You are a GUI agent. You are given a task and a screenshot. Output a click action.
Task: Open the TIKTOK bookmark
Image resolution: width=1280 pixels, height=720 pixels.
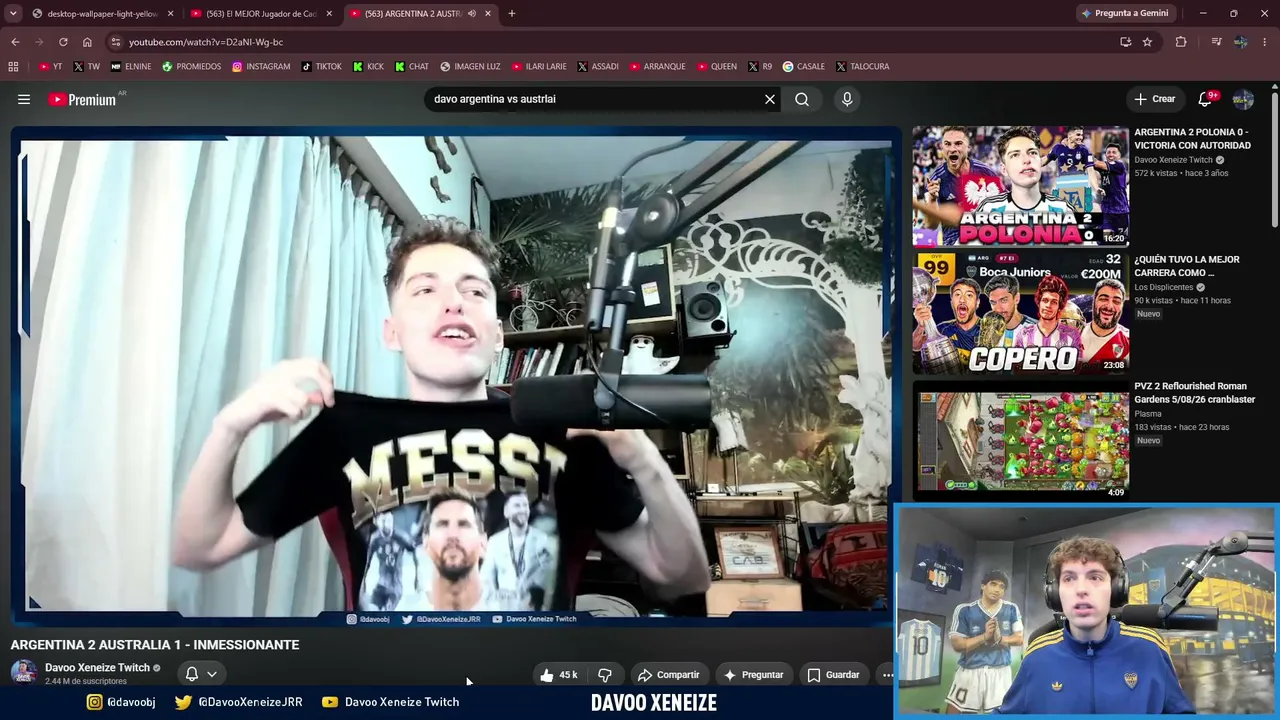pyautogui.click(x=322, y=67)
